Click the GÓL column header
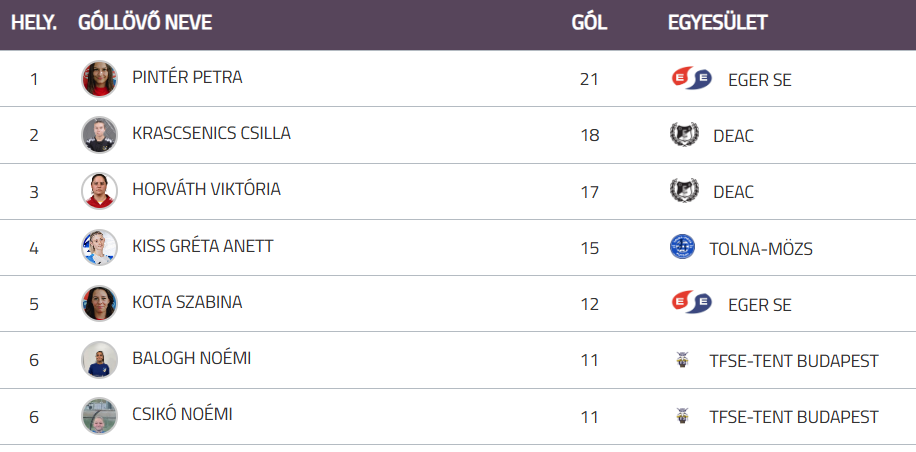 tap(589, 23)
